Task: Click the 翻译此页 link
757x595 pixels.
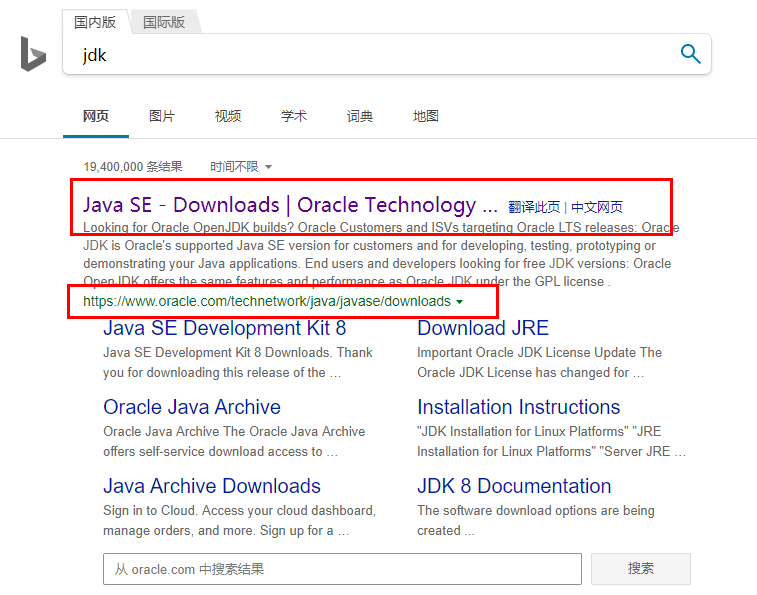Action: point(534,207)
